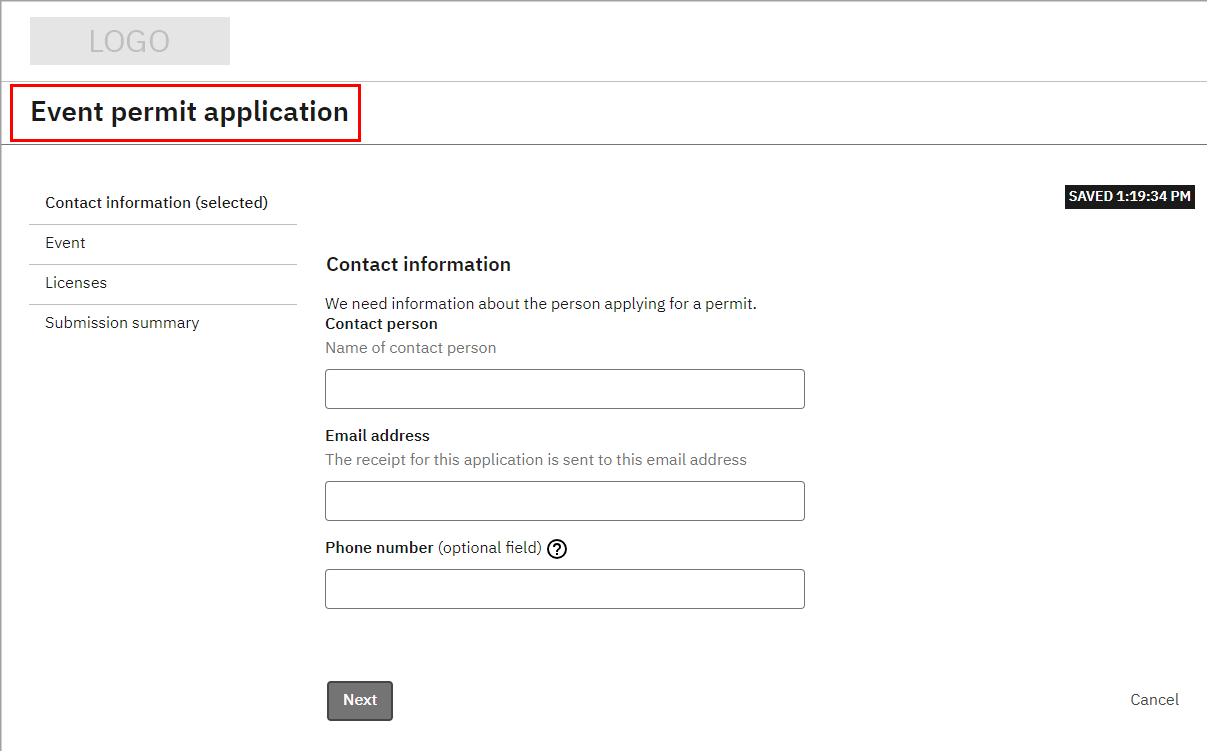Viewport: 1207px width, 751px height.
Task: Click the Phone number field label
Action: point(380,548)
